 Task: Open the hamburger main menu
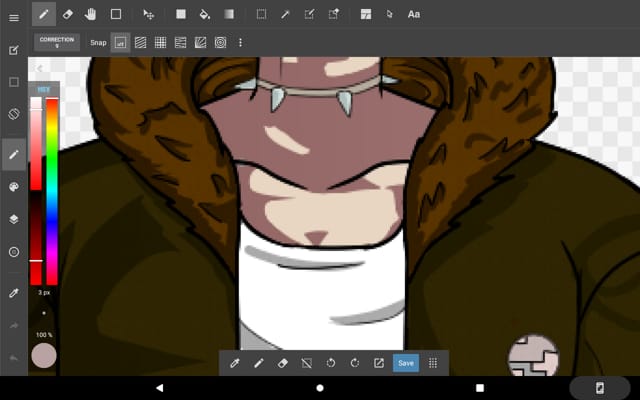[14, 17]
